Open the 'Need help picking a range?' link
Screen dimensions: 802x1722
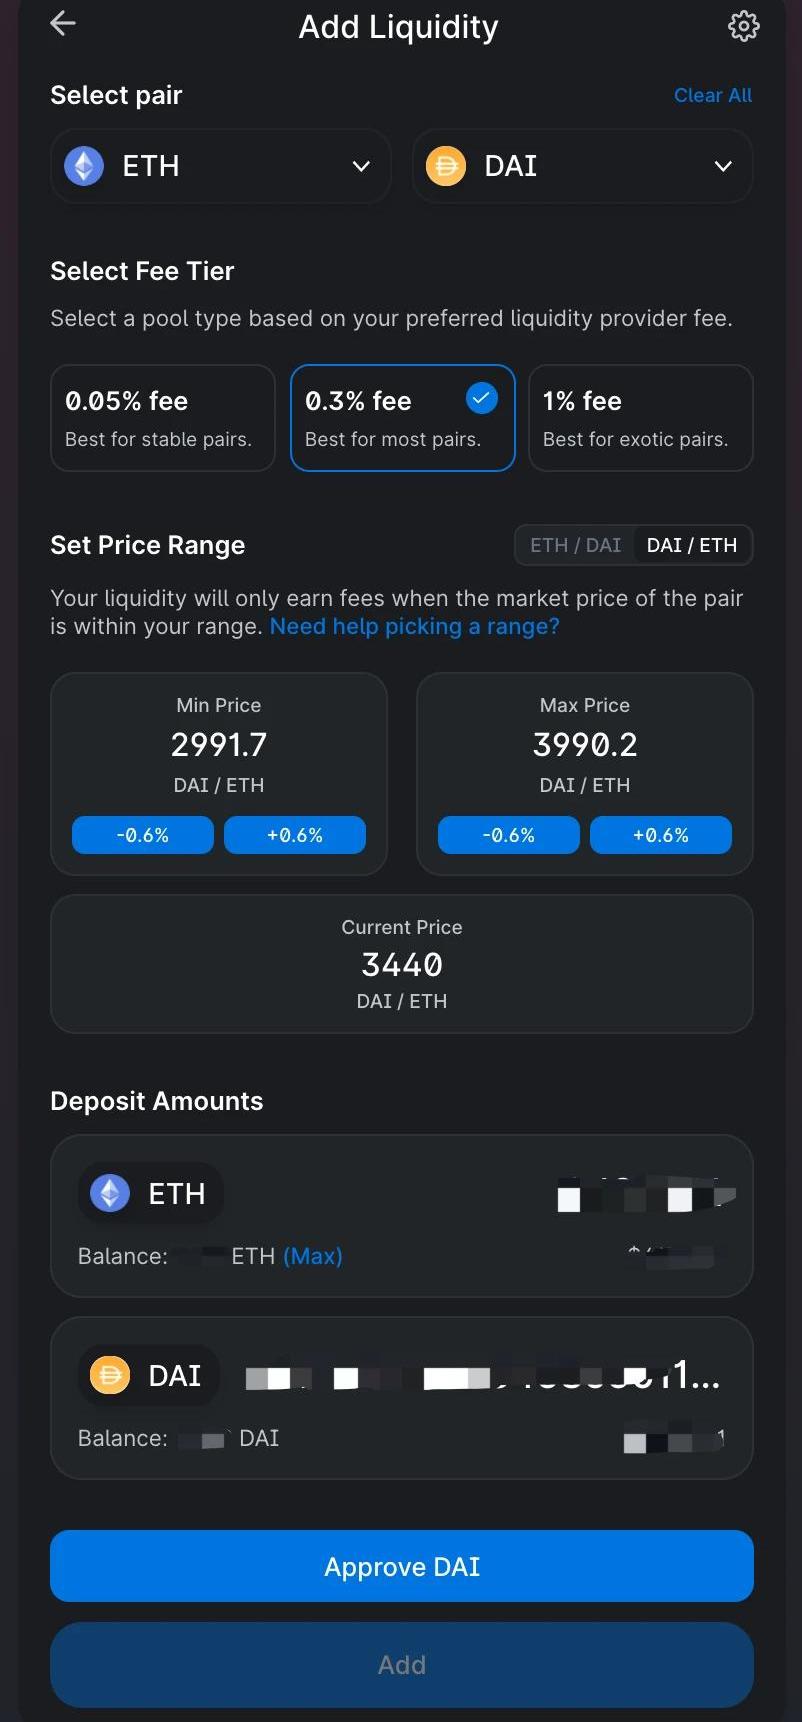tap(414, 627)
